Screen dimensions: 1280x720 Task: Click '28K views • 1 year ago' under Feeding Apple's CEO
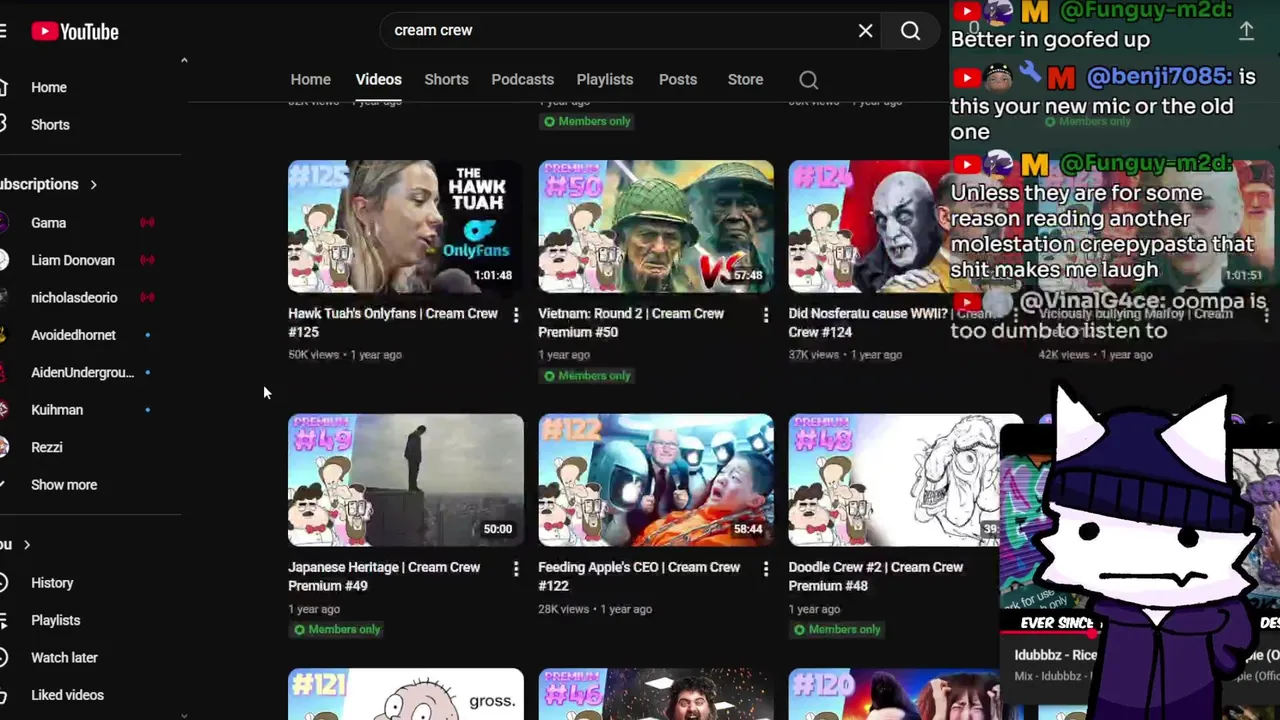[595, 609]
